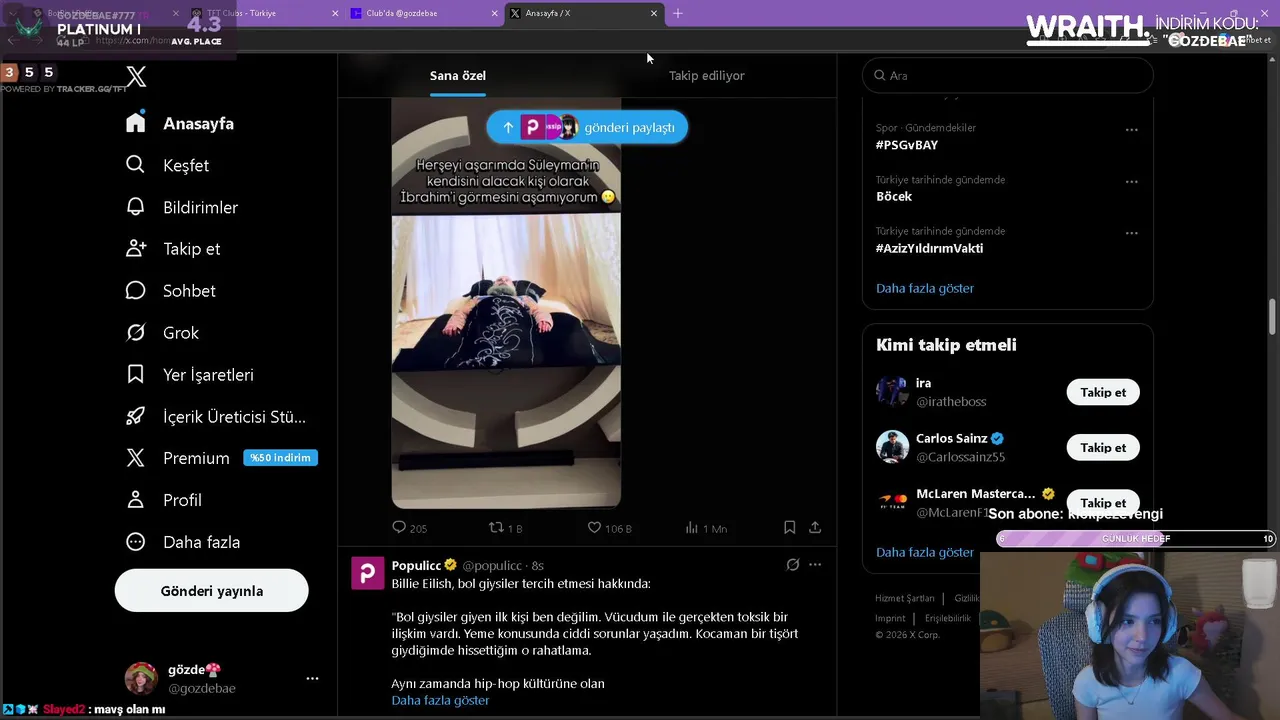Open Imprint footer link

point(892,618)
